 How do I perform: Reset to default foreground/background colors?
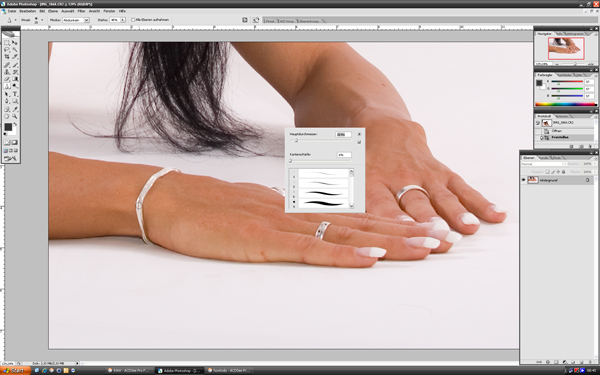5,134
